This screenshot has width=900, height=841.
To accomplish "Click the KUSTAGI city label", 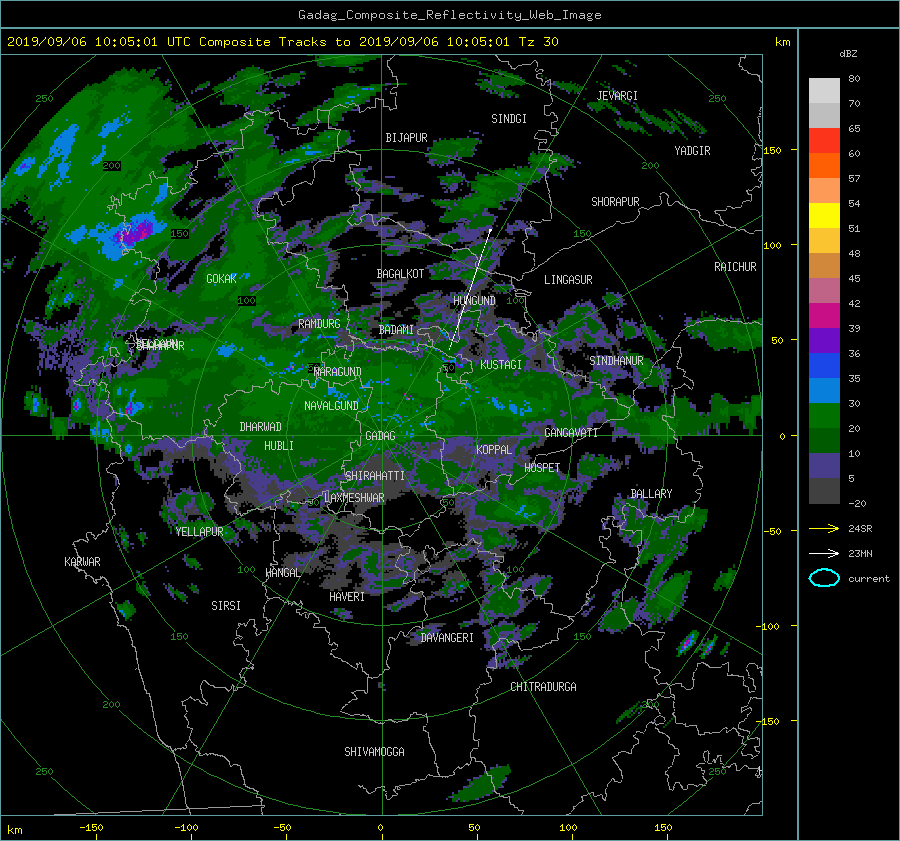I will point(501,365).
